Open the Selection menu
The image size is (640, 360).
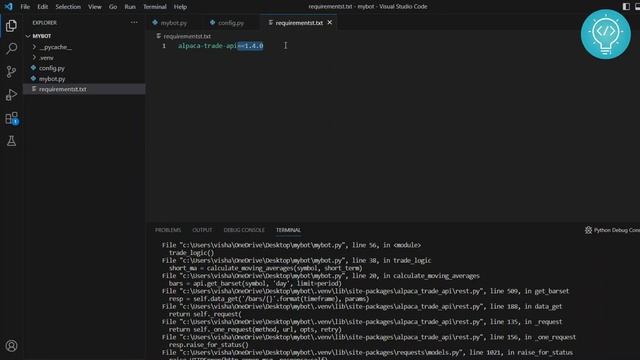pyautogui.click(x=68, y=7)
